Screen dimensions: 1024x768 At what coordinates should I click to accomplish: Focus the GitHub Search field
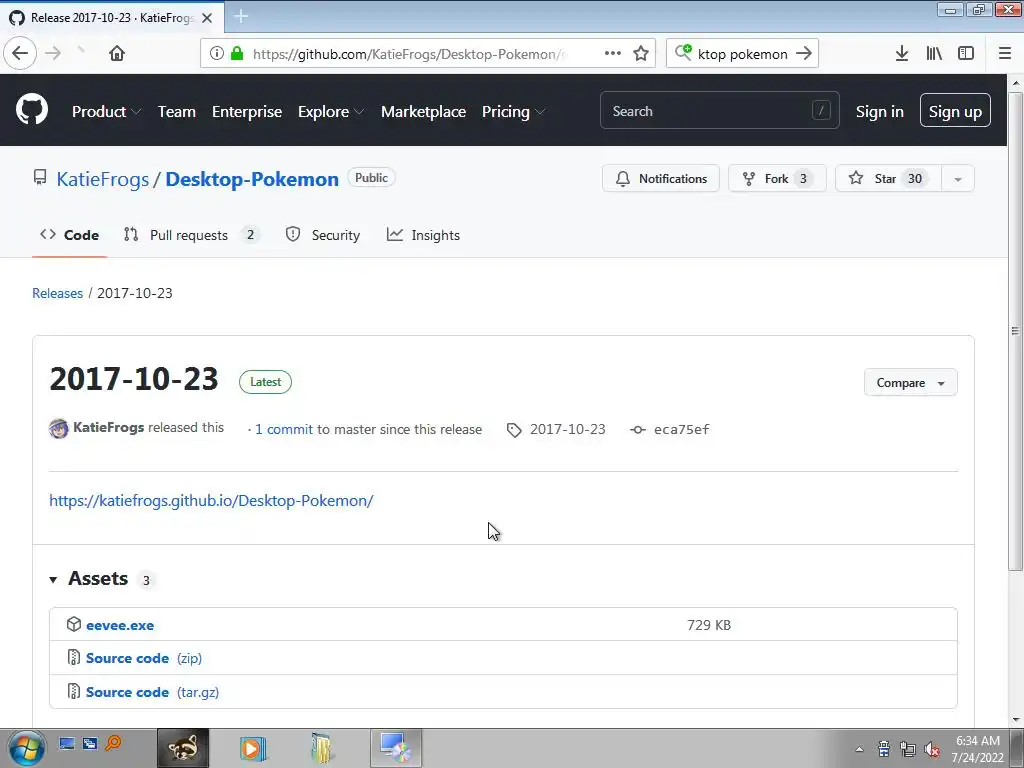[x=719, y=110]
